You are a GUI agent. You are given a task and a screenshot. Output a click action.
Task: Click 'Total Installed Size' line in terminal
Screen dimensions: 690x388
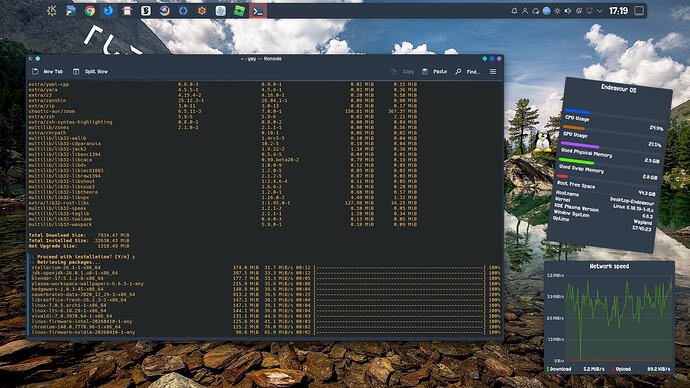coord(79,241)
